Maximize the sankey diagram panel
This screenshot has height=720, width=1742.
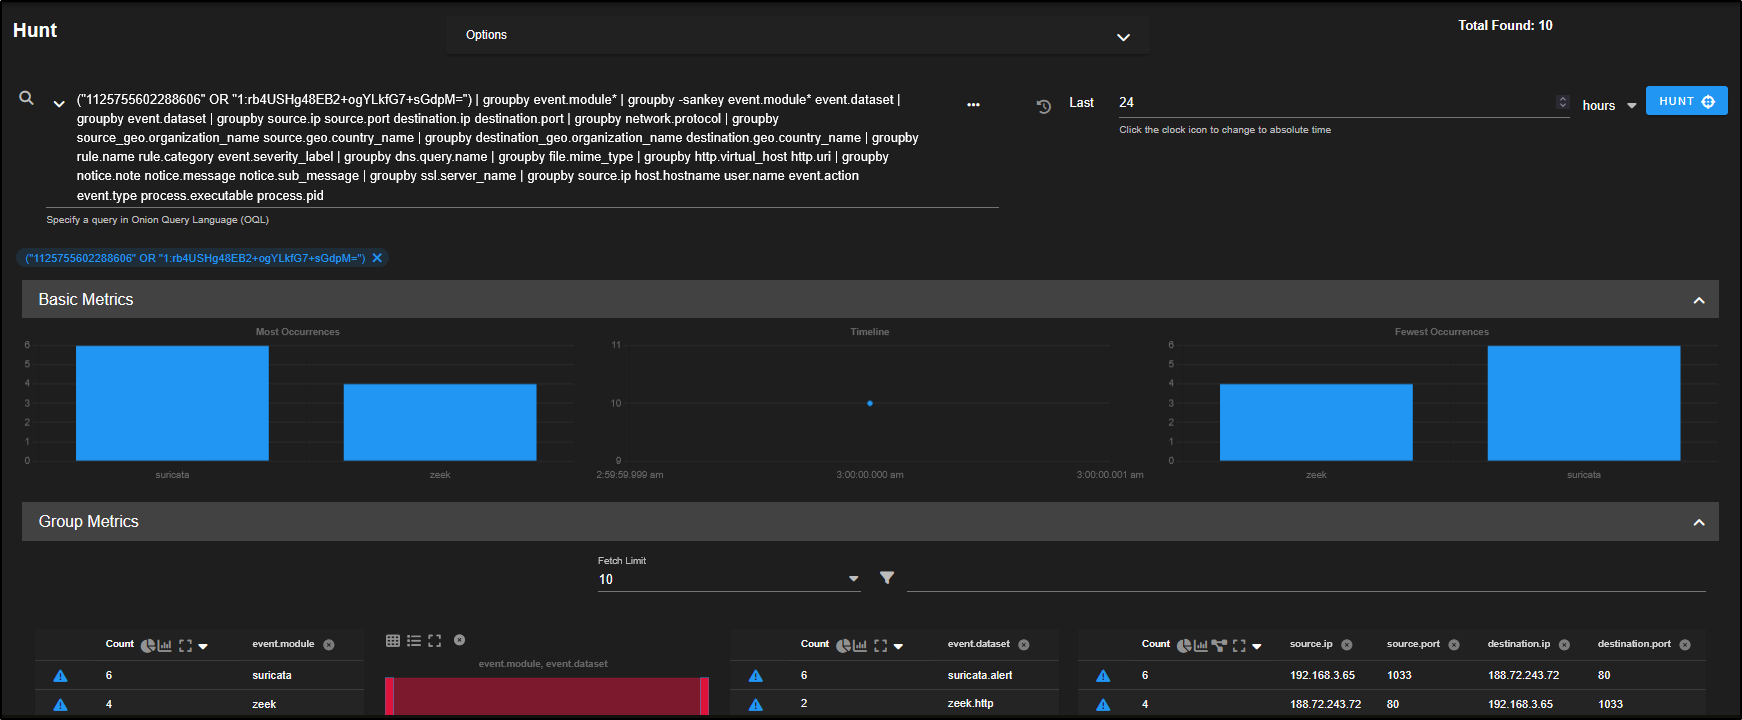click(434, 641)
